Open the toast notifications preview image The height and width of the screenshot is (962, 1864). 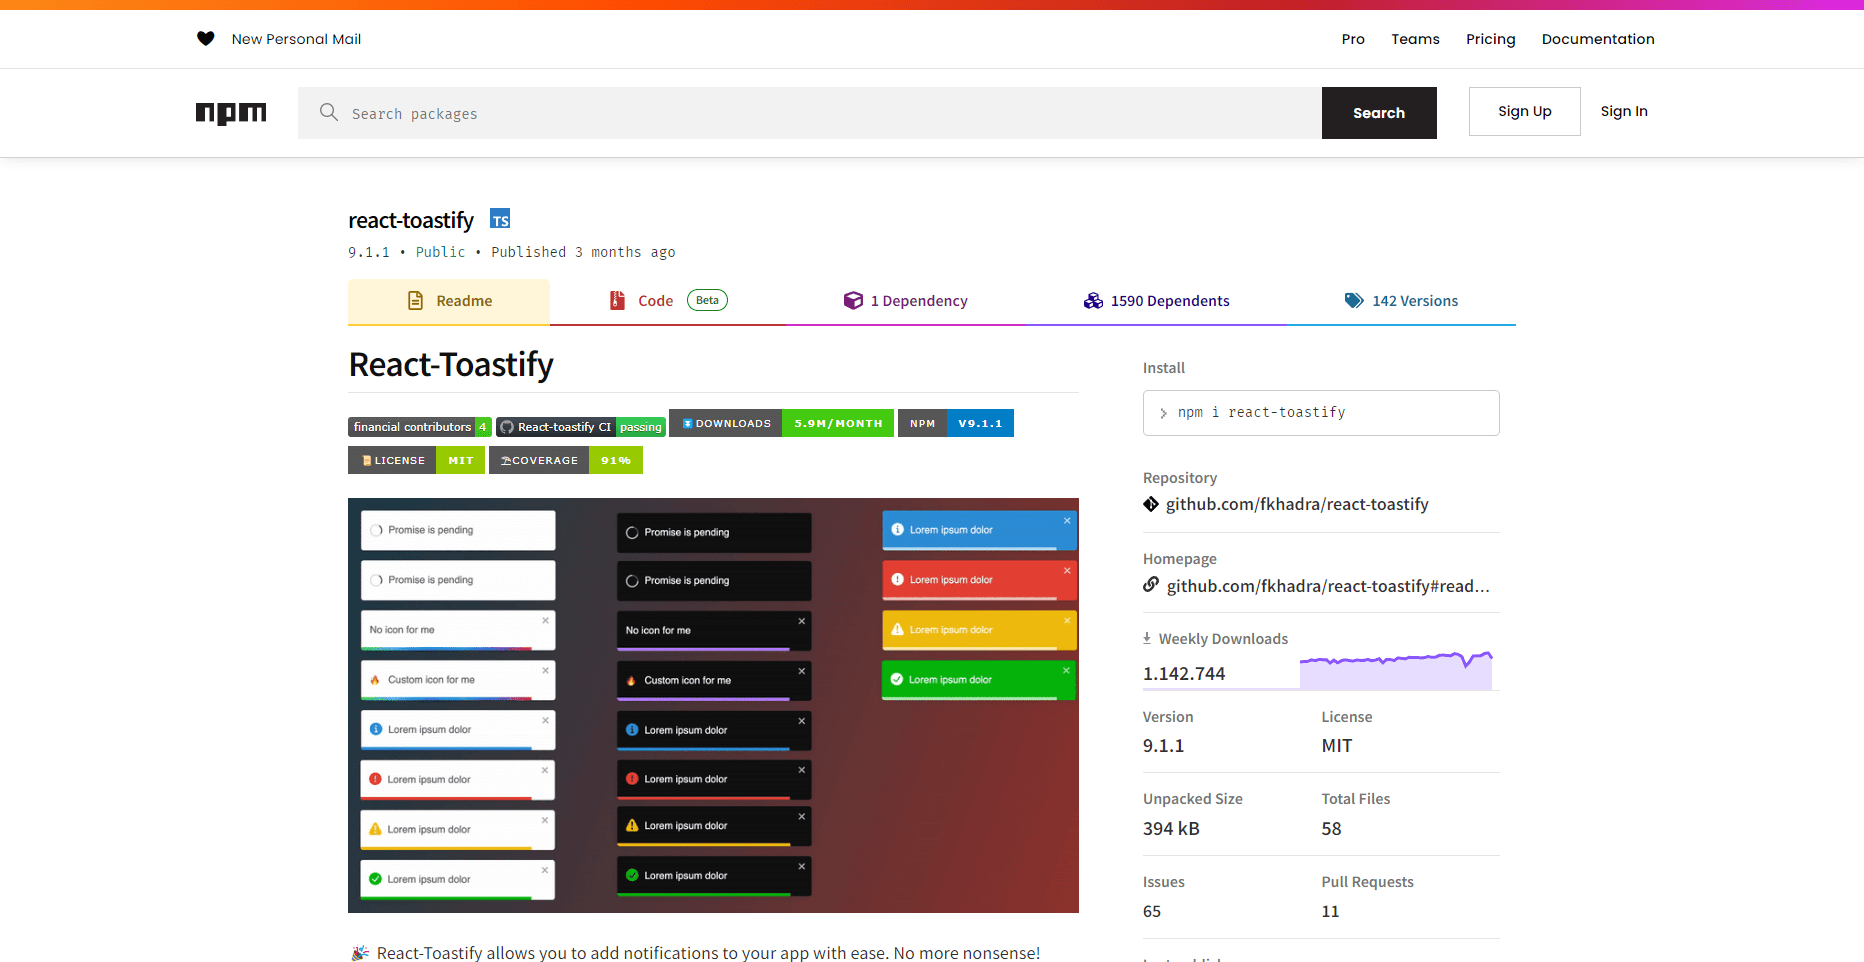pos(713,705)
